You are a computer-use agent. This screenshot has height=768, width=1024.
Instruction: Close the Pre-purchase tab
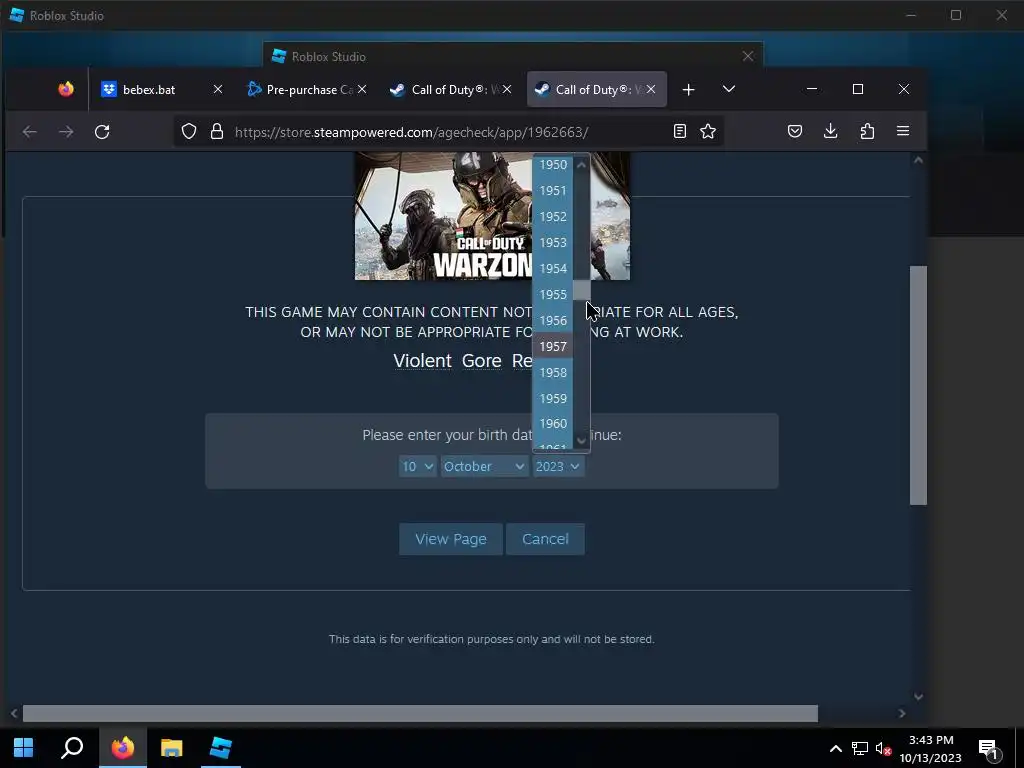coord(362,89)
